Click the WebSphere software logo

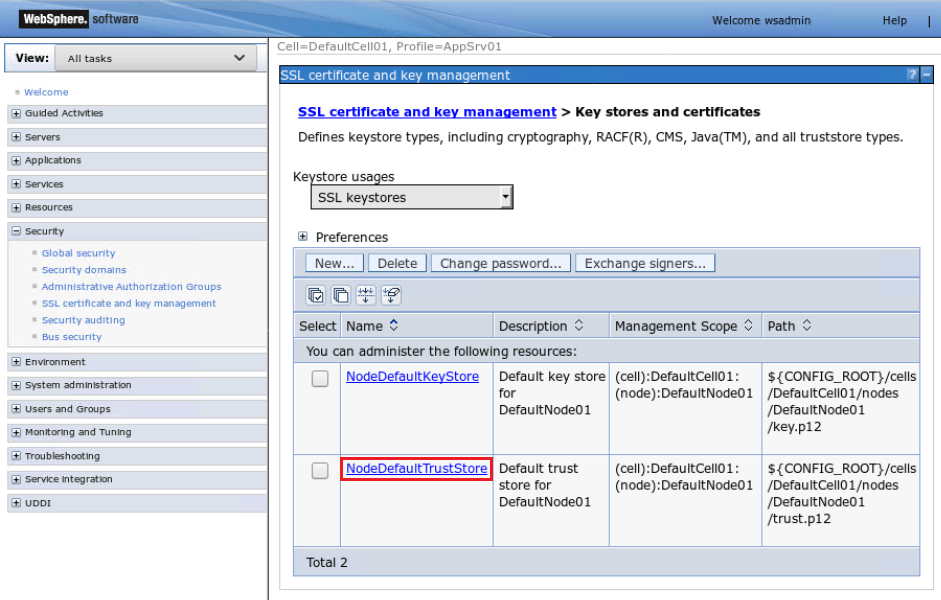coord(79,19)
